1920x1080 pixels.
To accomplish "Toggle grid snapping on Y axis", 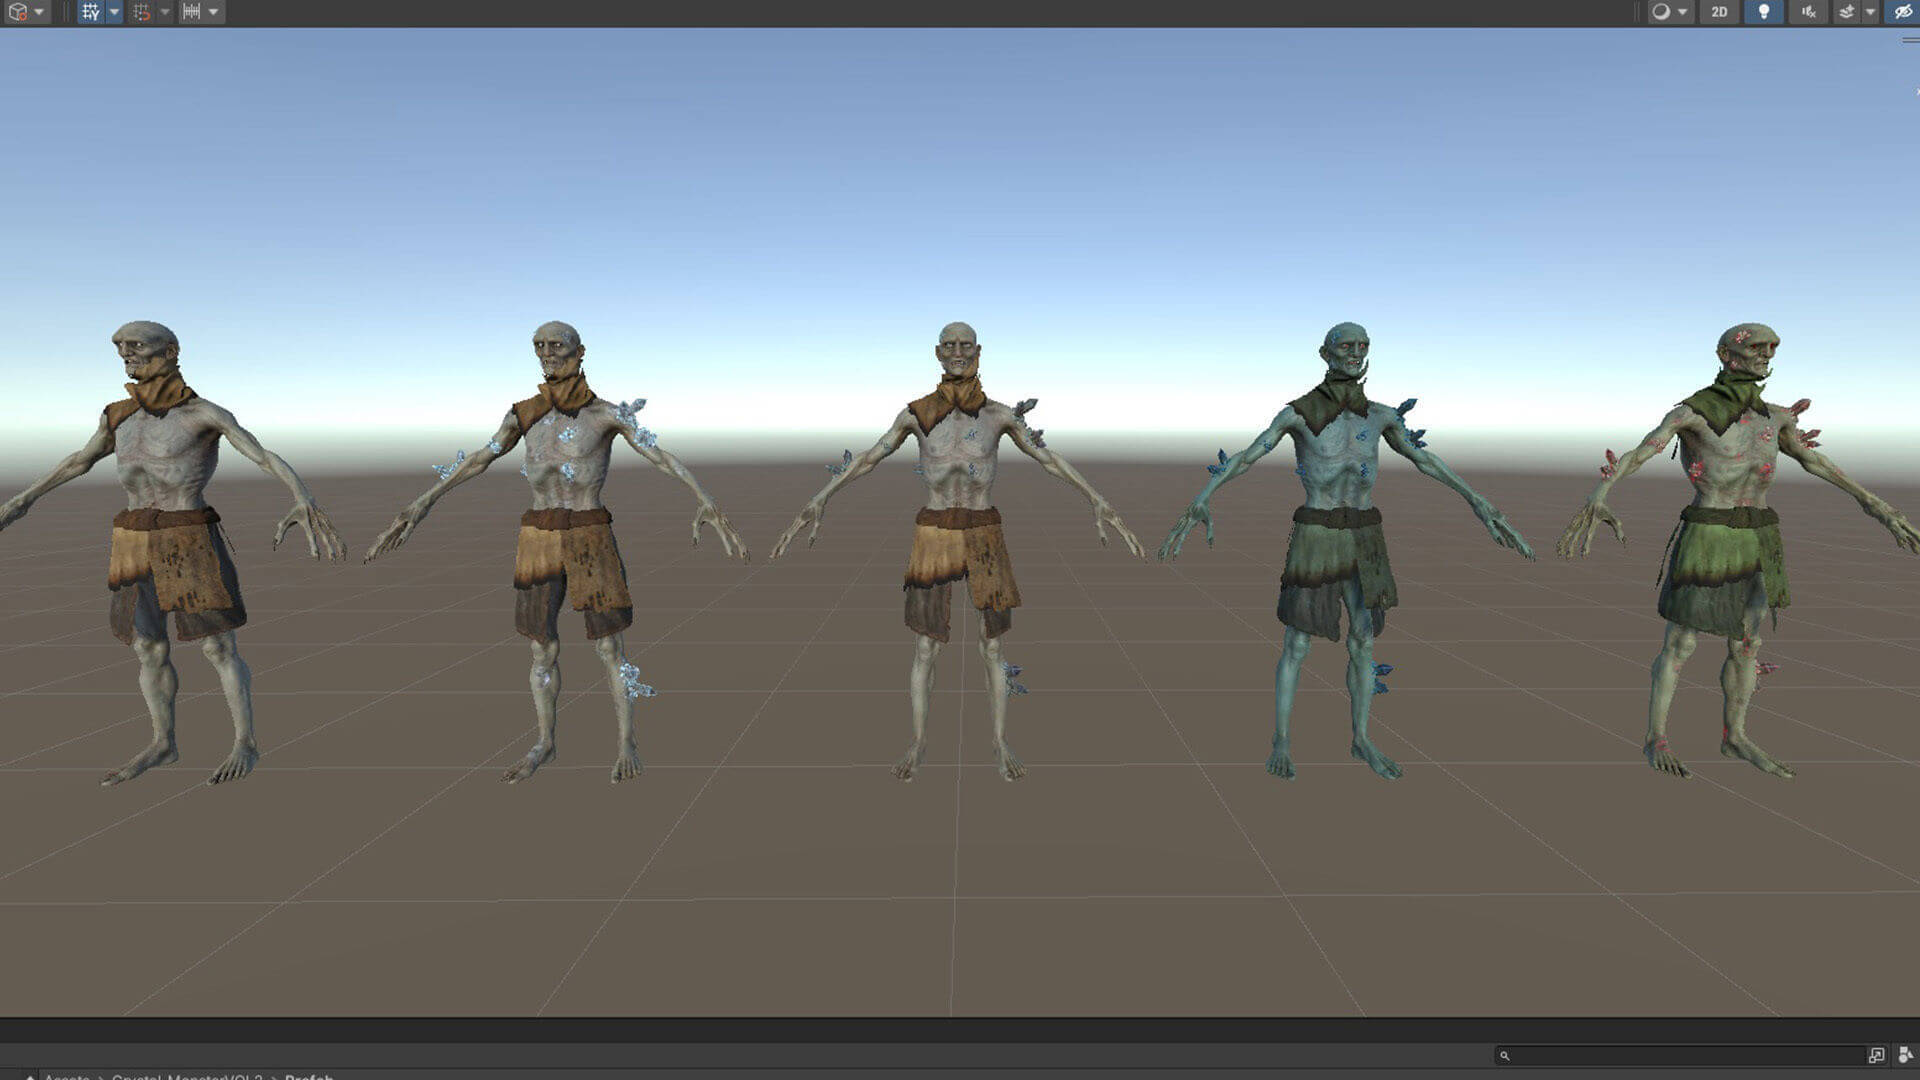I will 91,12.
